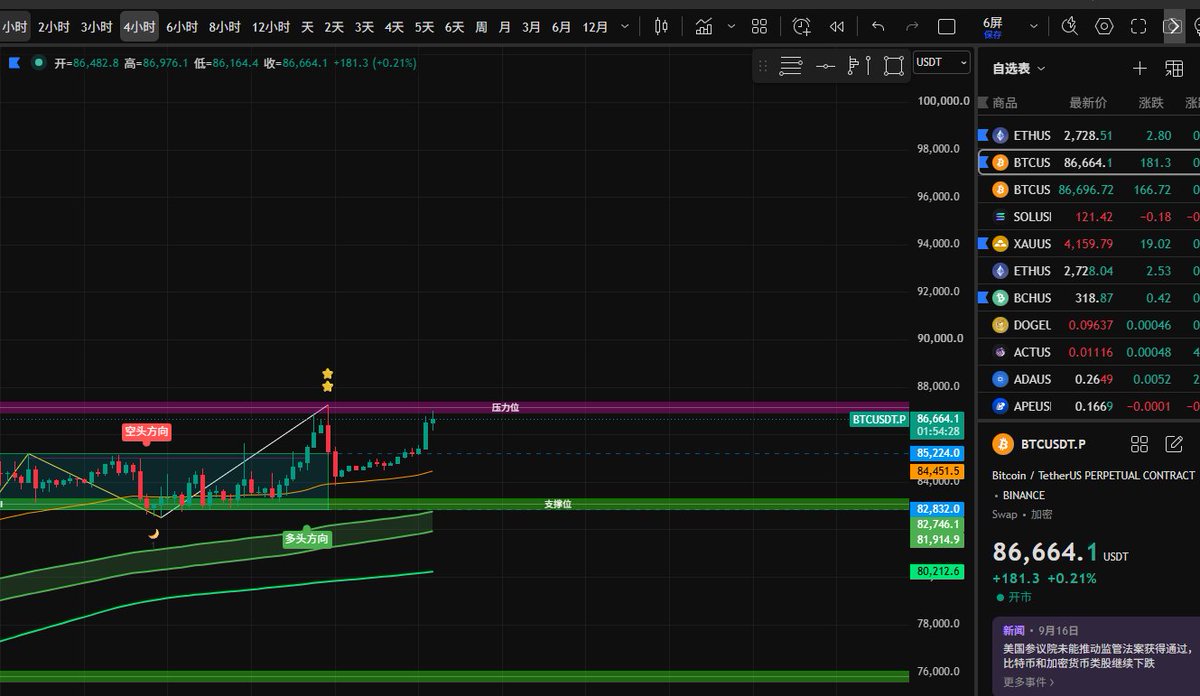Screen dimensions: 1200x696
Task: Open the layout setup square icon
Action: 947,27
